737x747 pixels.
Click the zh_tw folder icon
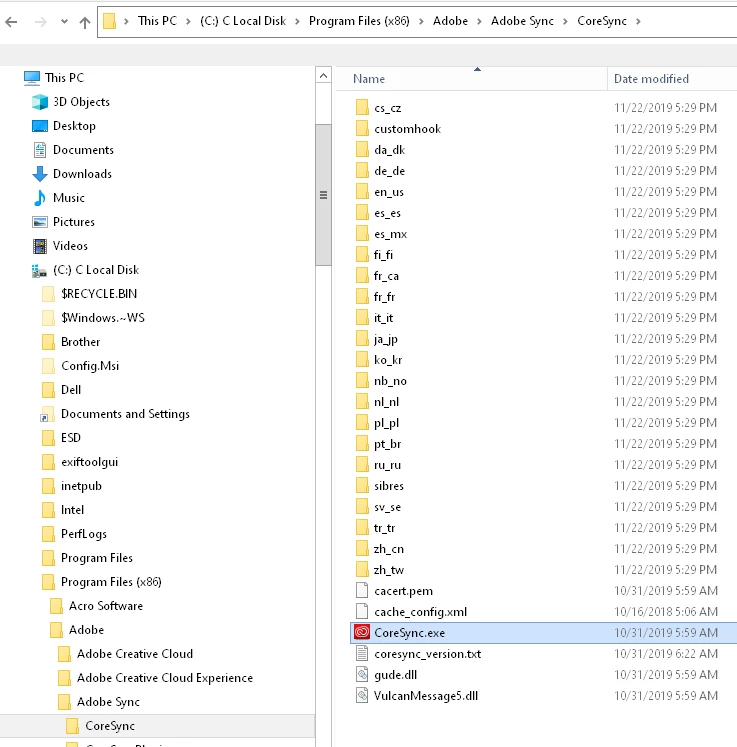362,569
